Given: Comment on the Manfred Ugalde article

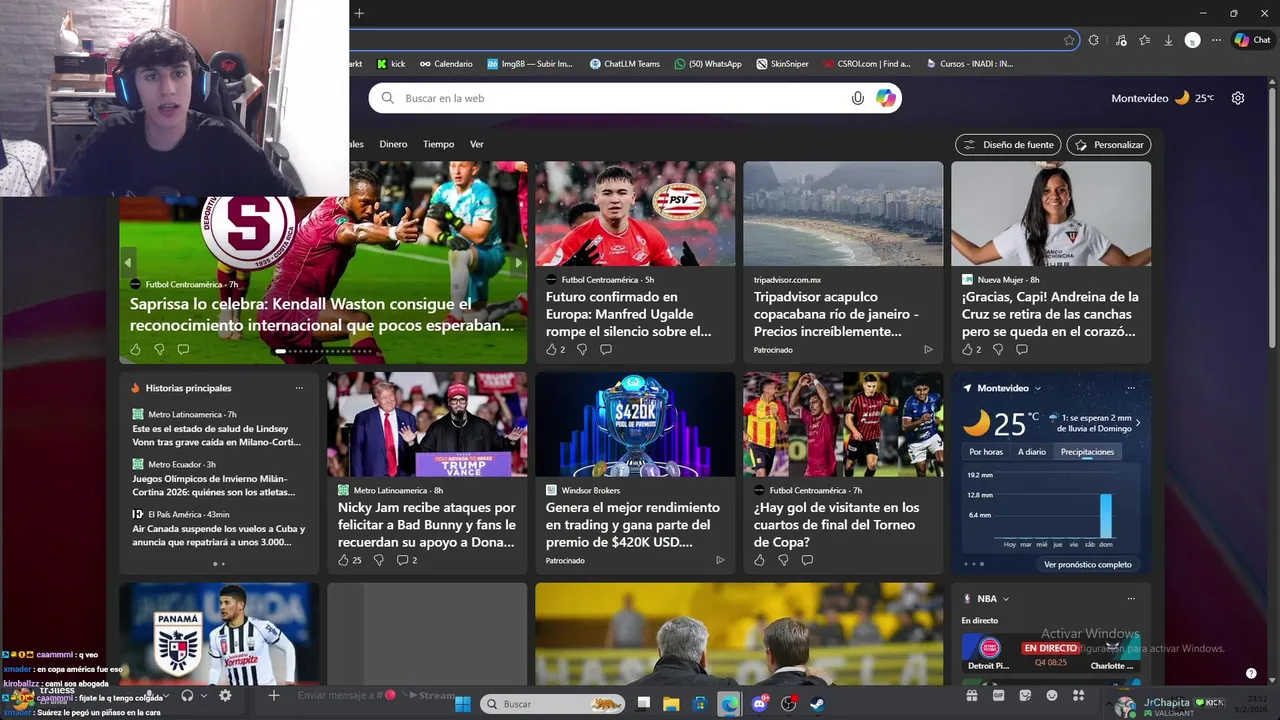Looking at the screenshot, I should tap(606, 349).
